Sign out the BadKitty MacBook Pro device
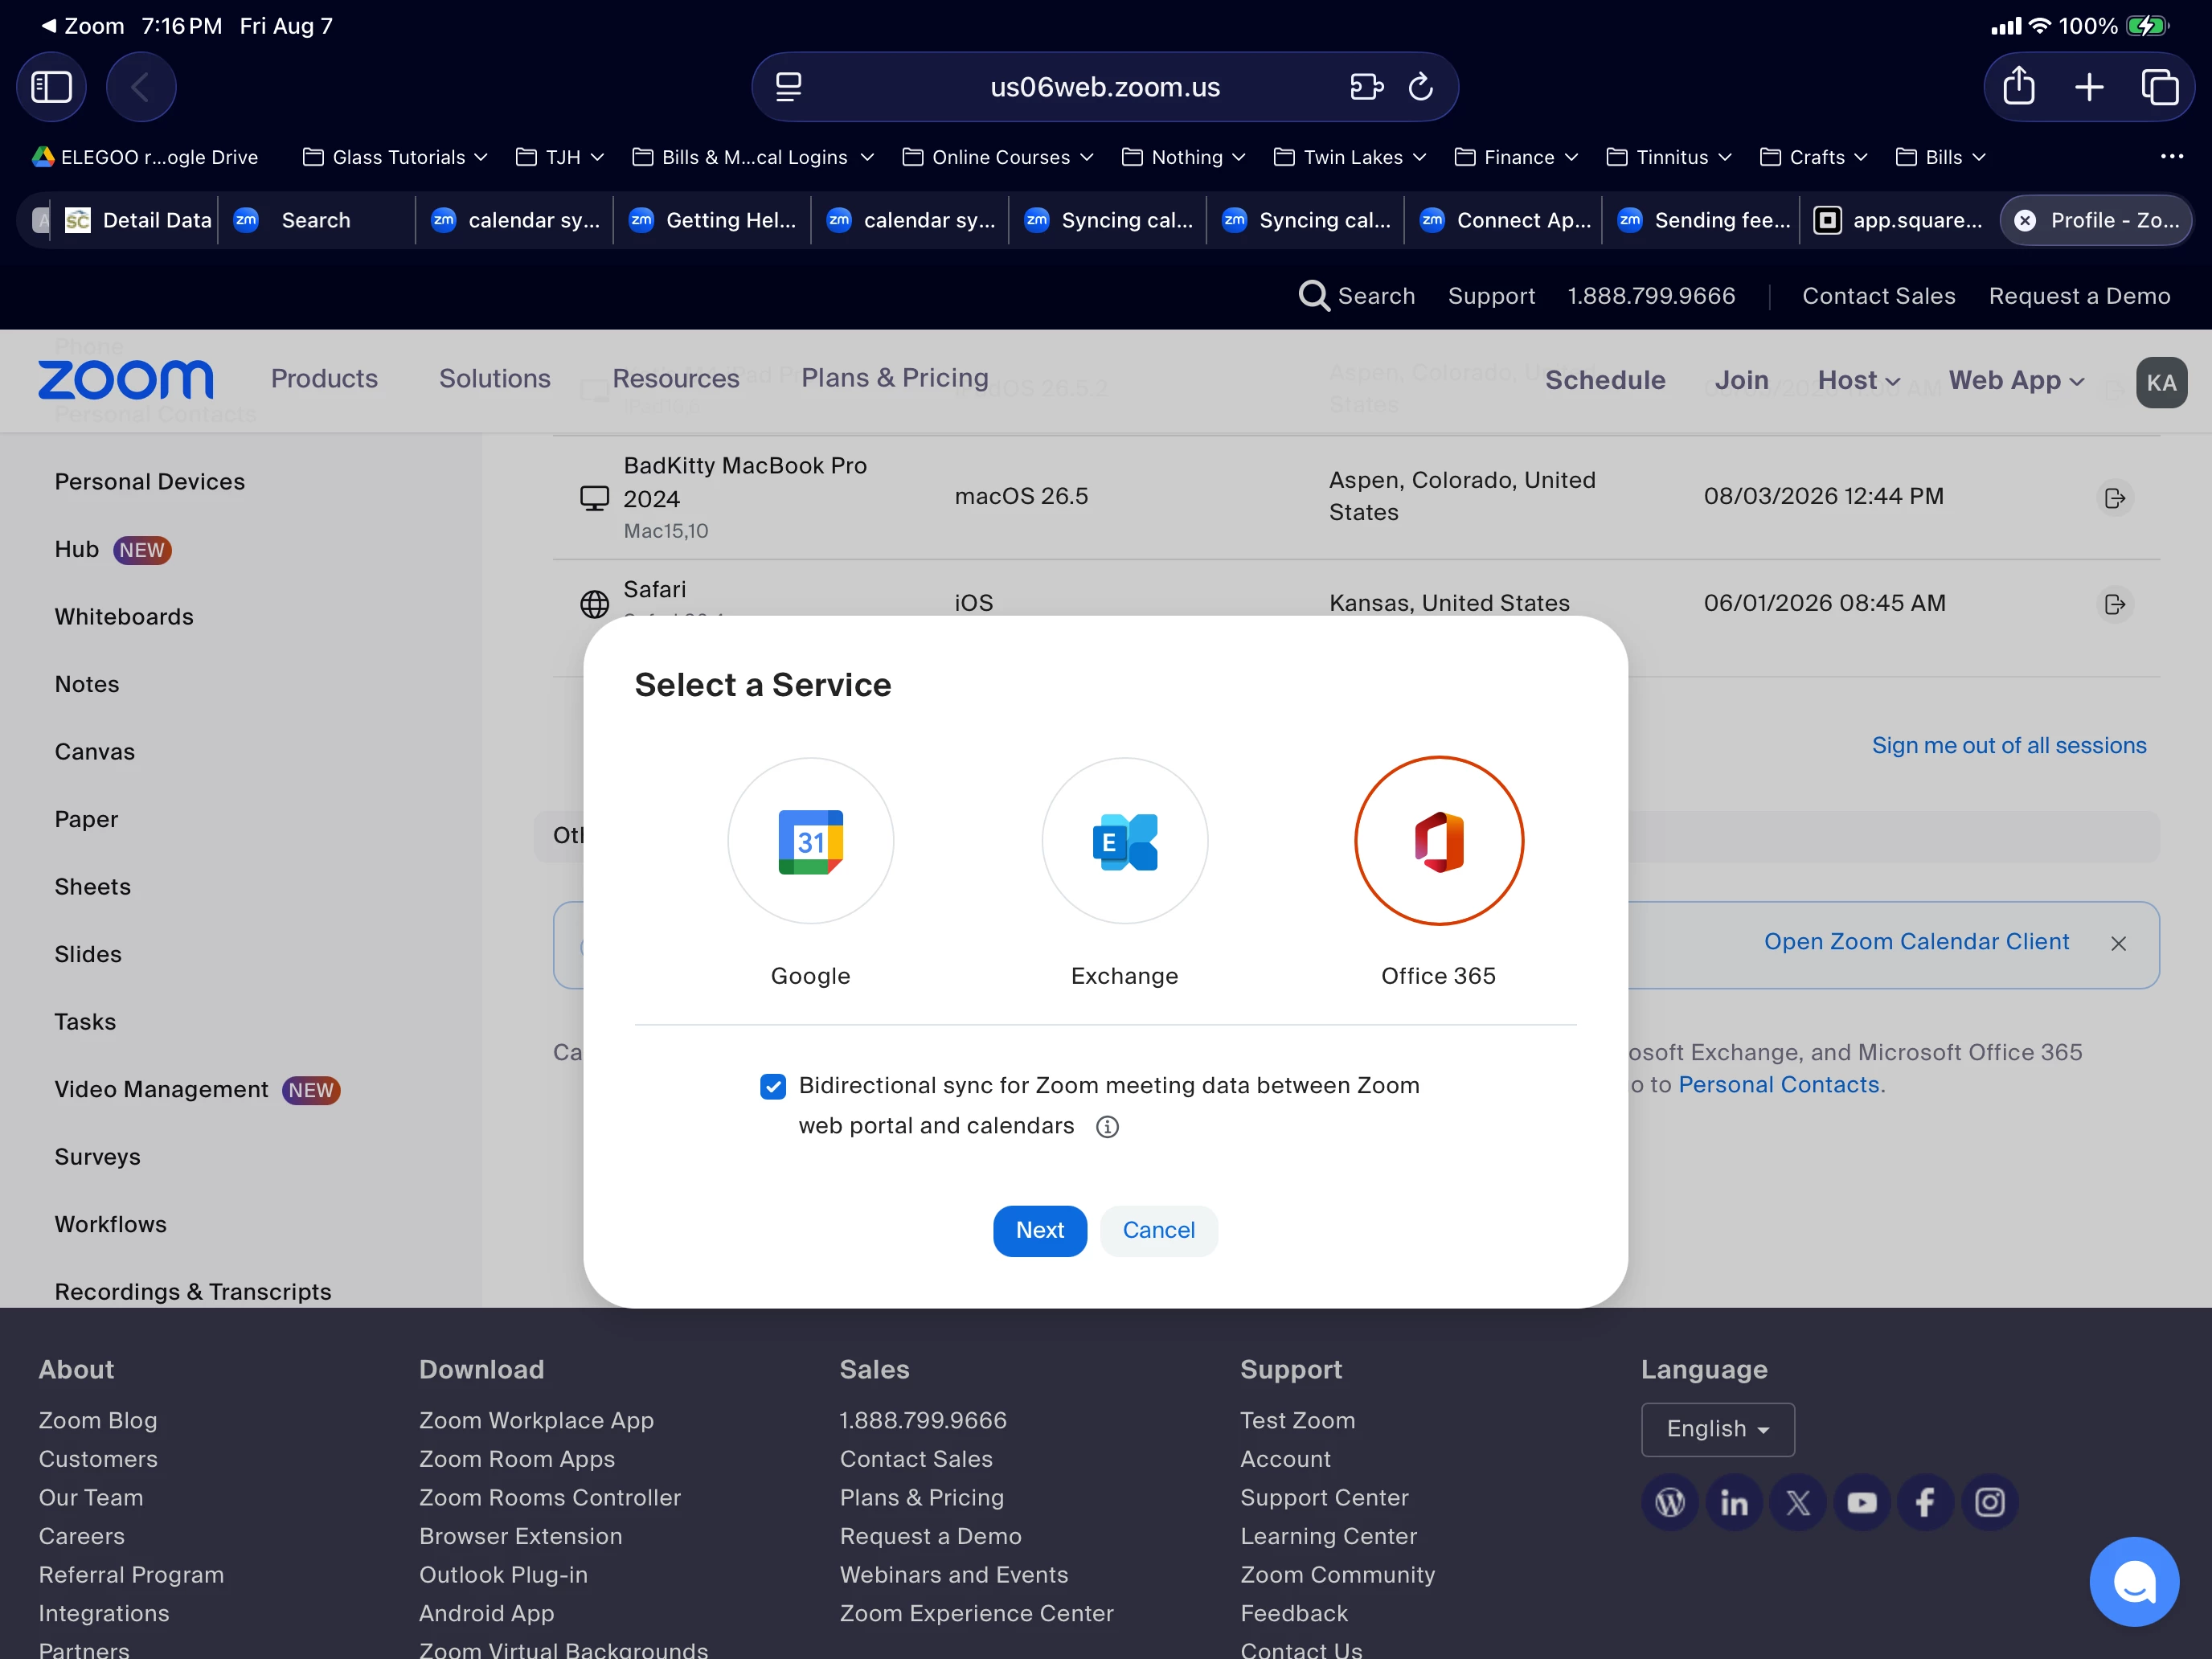Screen dimensions: 2212x1659 click(x=2114, y=498)
